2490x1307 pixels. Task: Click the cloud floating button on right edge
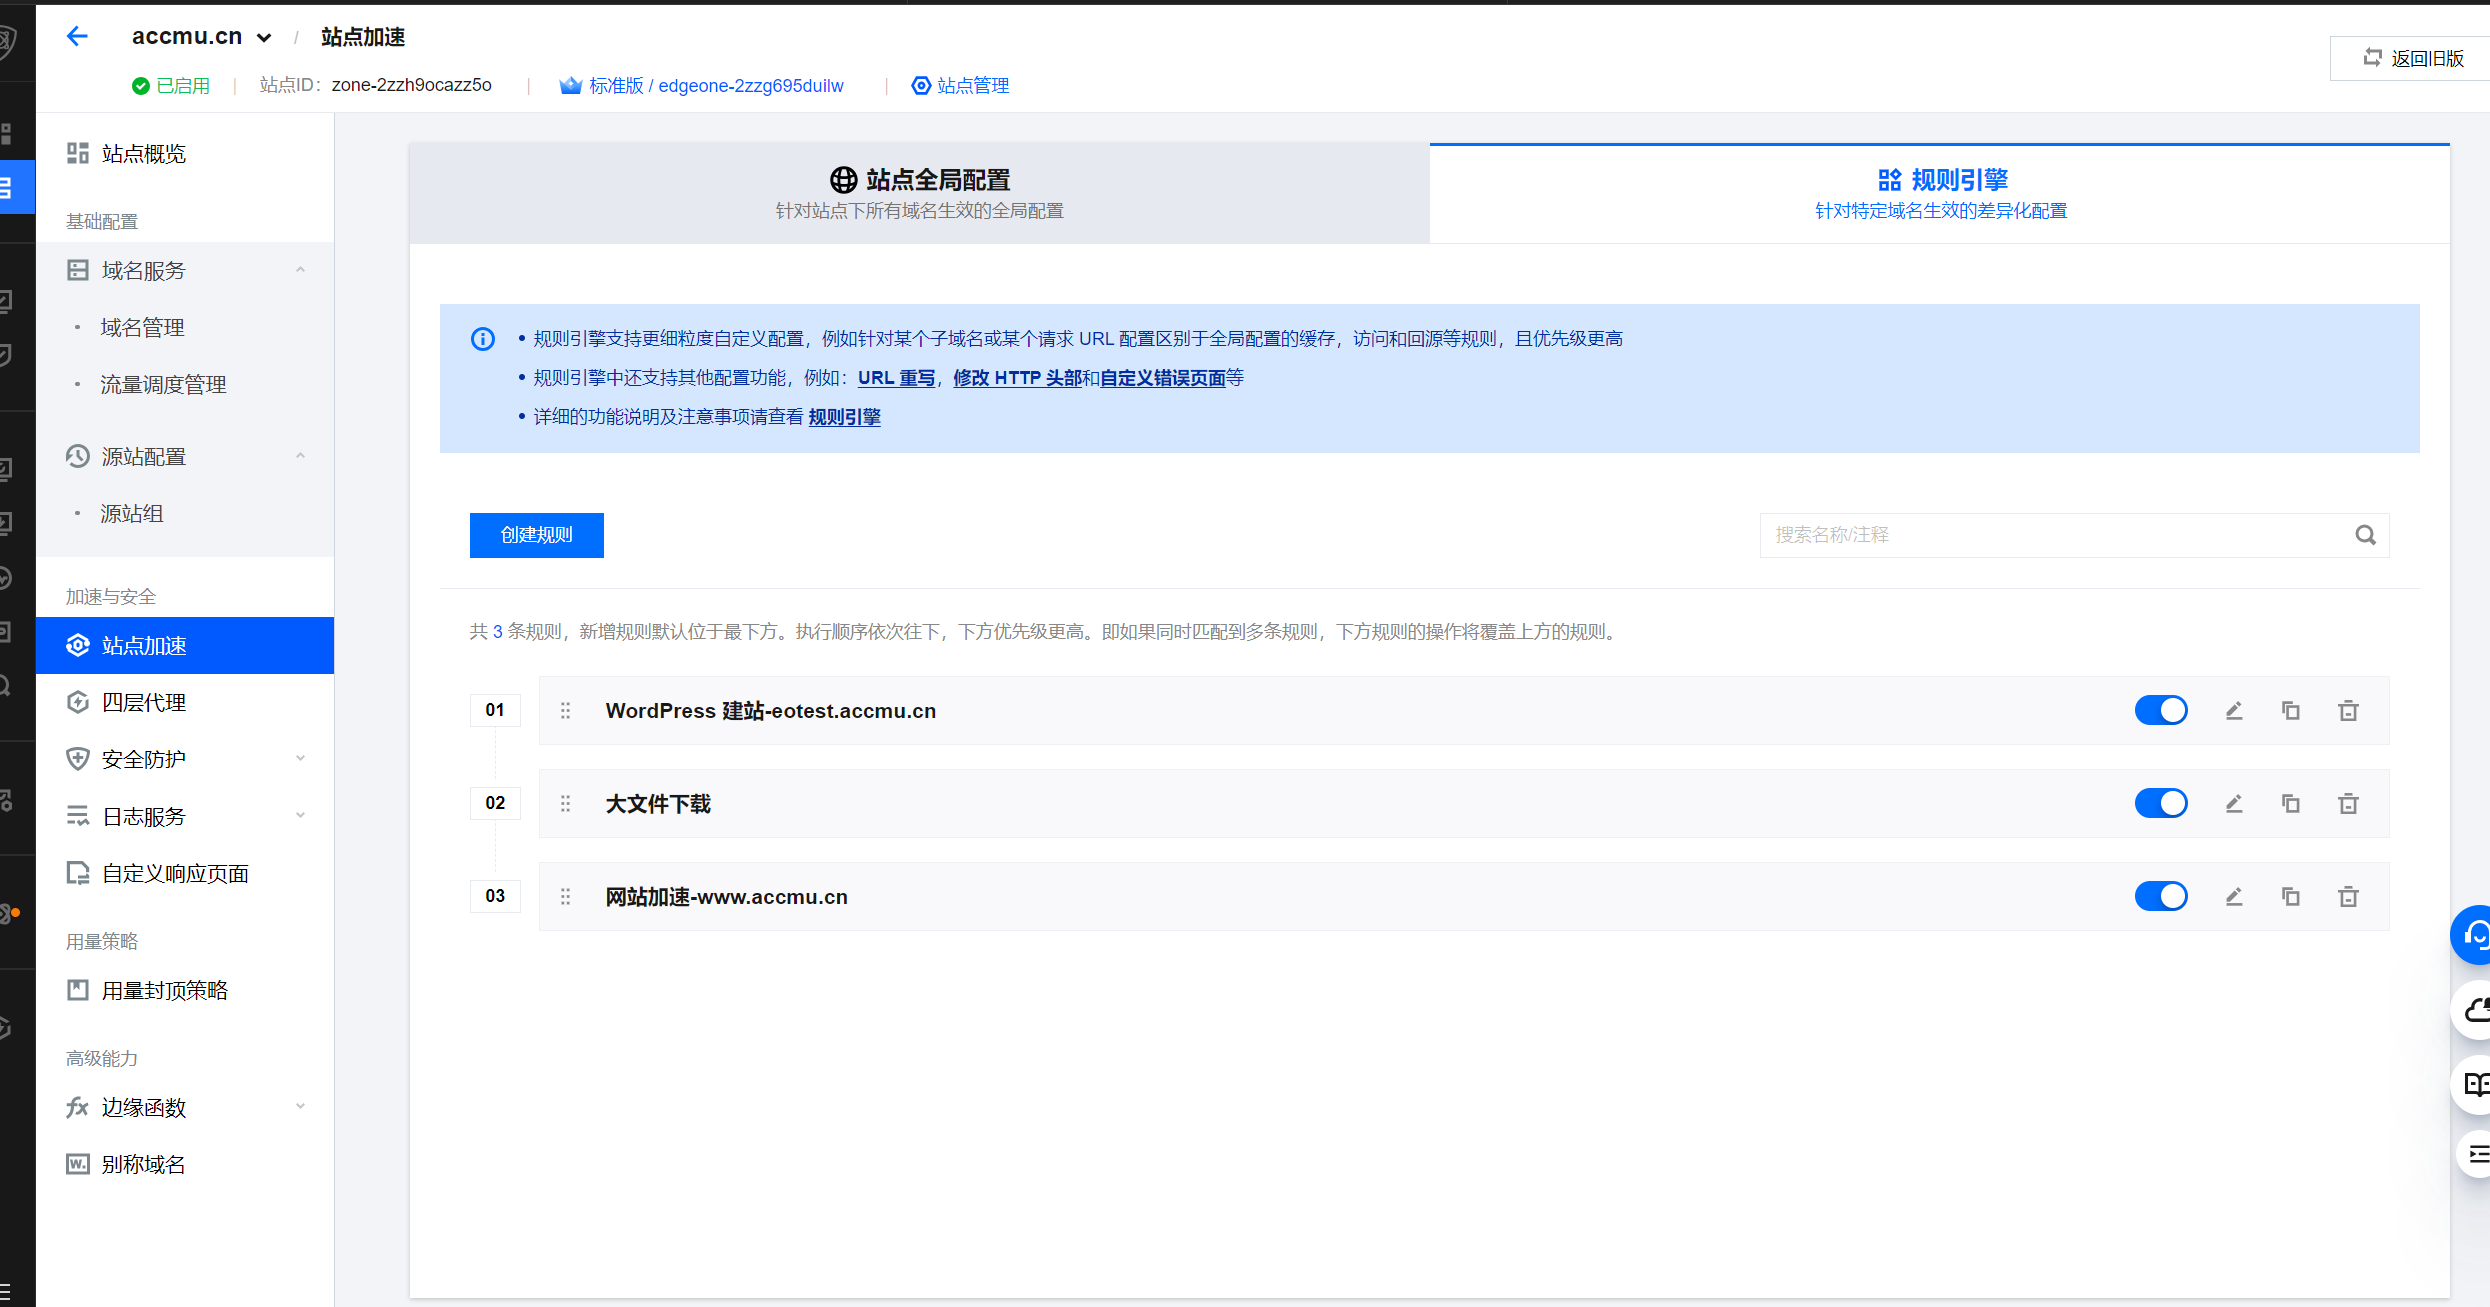point(2472,1011)
